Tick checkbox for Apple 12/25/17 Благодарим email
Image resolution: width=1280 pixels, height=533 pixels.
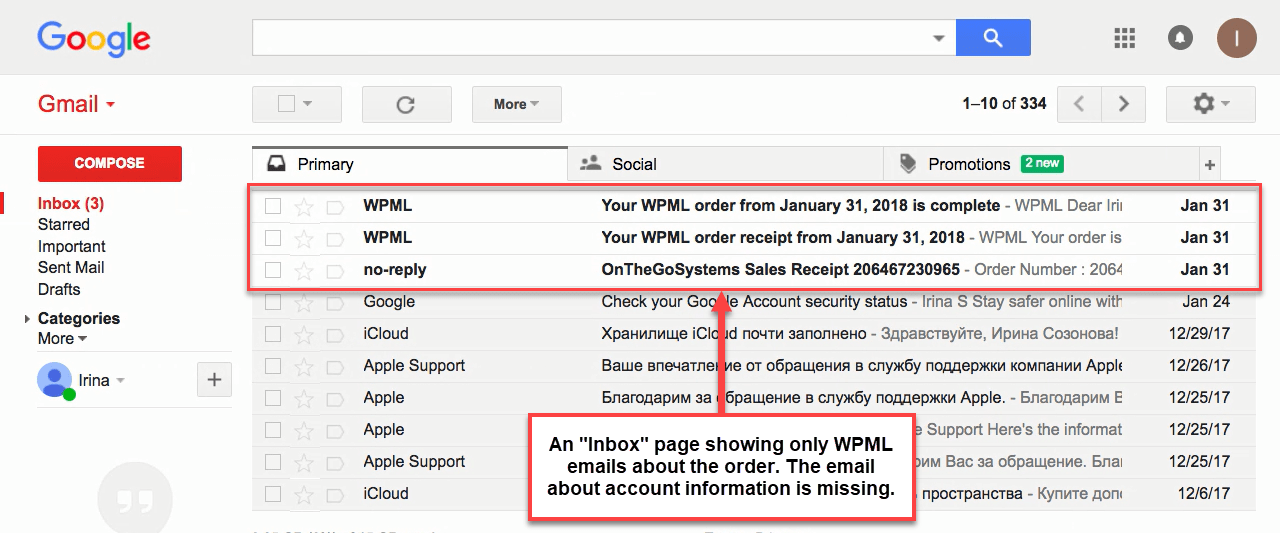pos(273,398)
